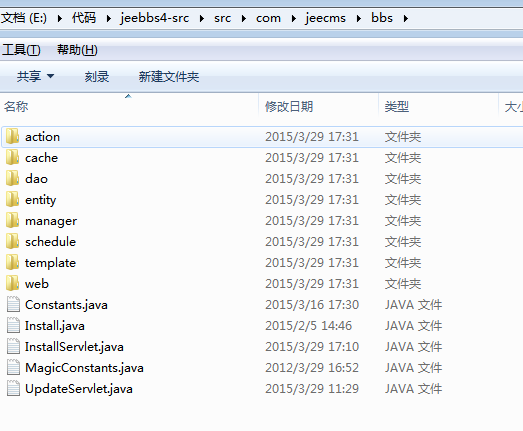Select the dao folder icon
Viewport: 523px width, 431px height.
point(13,178)
